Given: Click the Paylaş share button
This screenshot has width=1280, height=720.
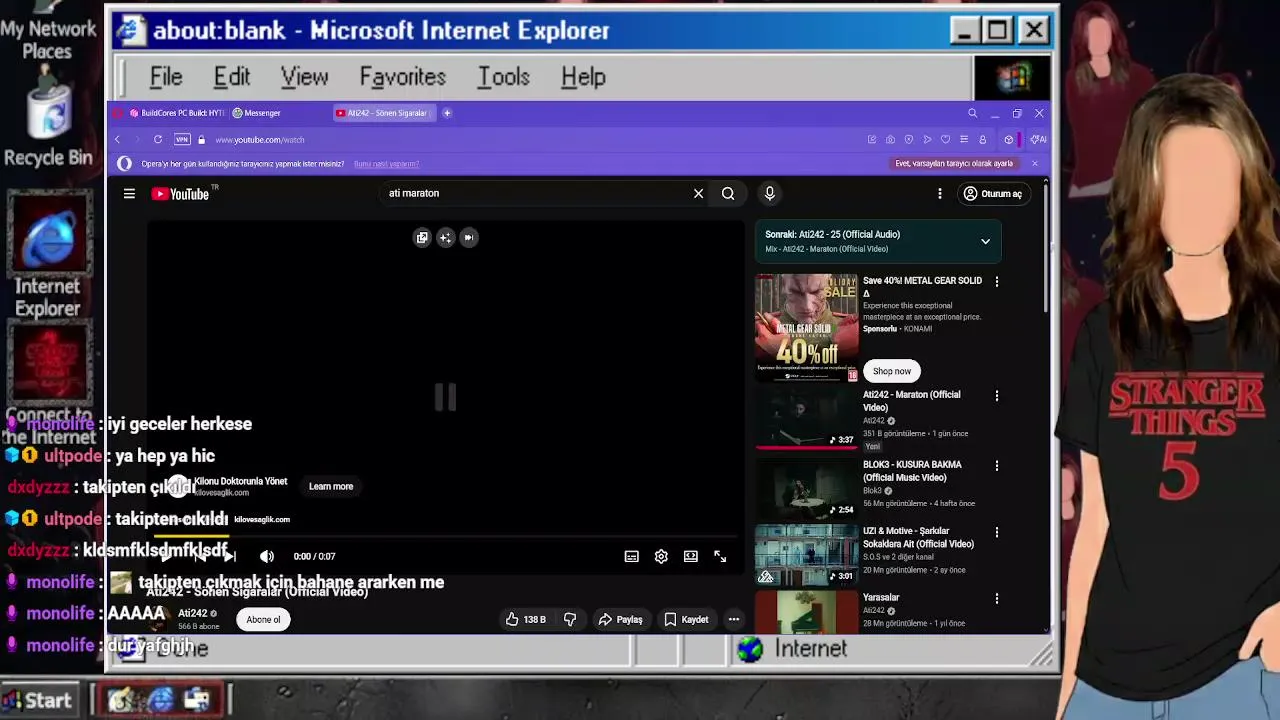Looking at the screenshot, I should (620, 620).
